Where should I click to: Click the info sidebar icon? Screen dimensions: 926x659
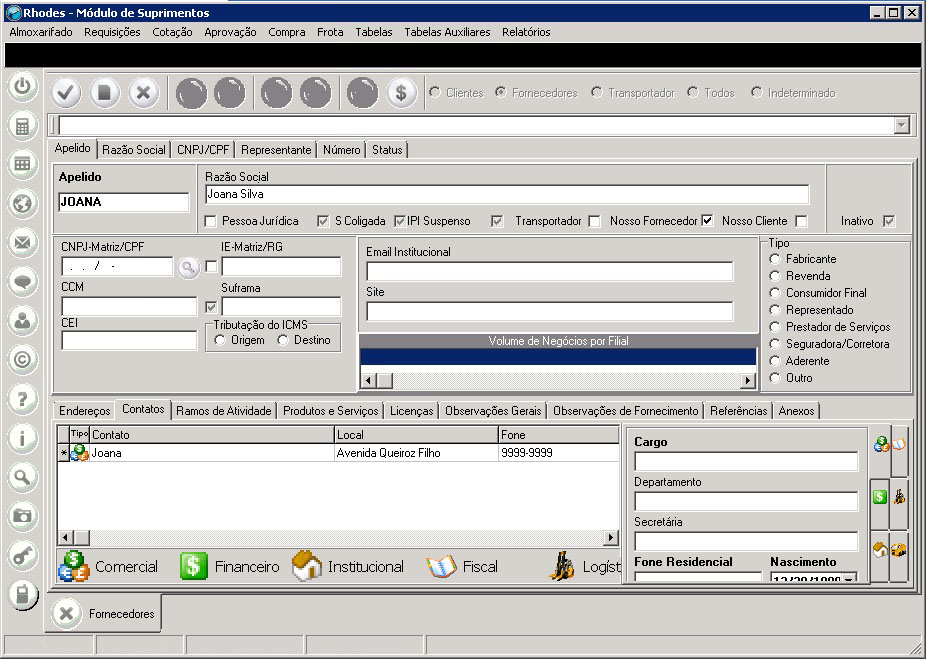coord(22,438)
